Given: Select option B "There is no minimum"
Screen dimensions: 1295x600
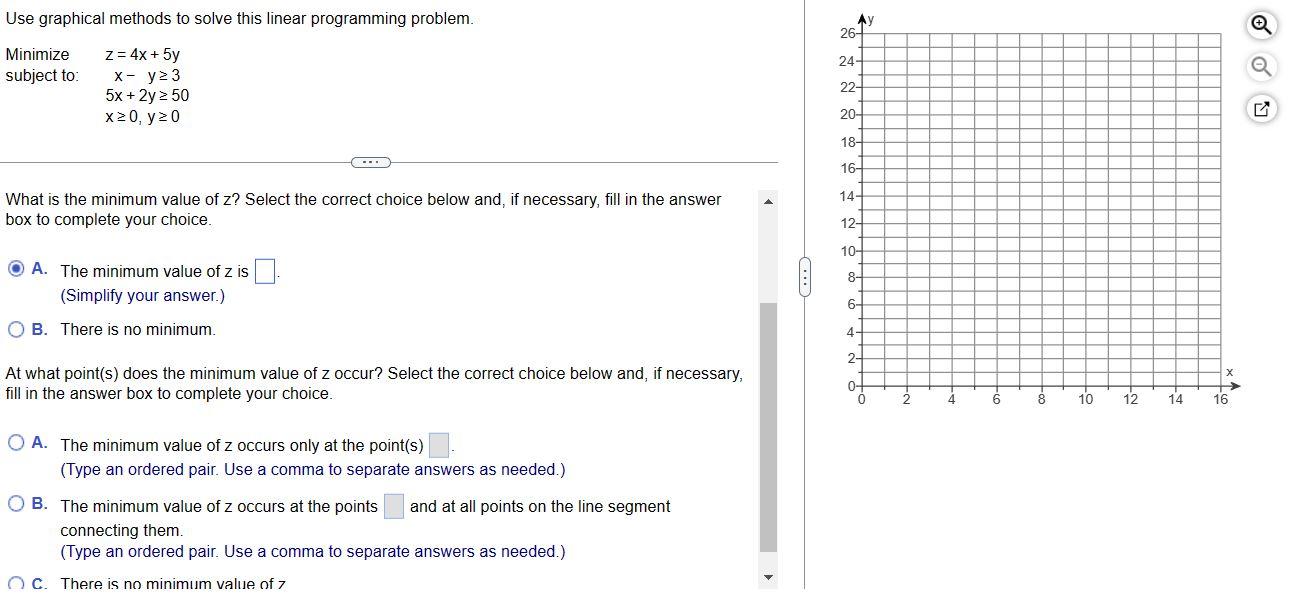Looking at the screenshot, I should (x=16, y=328).
